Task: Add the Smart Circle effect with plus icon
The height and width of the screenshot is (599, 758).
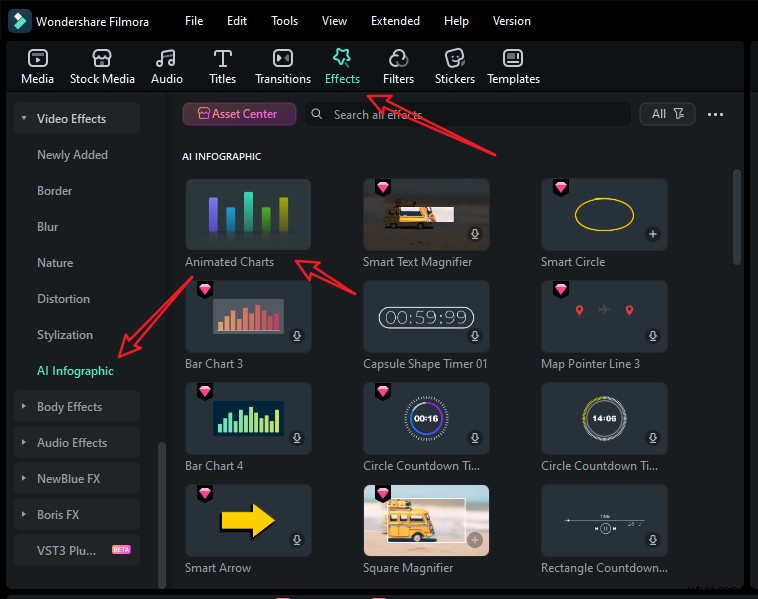Action: [x=652, y=235]
